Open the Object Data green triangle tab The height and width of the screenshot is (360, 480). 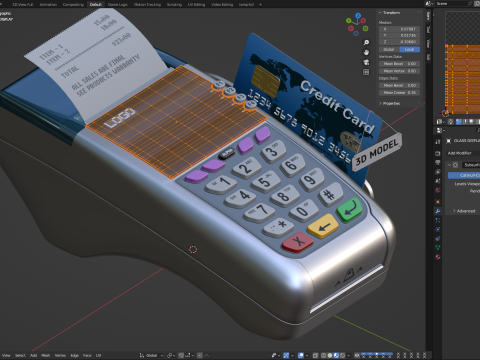click(x=438, y=247)
